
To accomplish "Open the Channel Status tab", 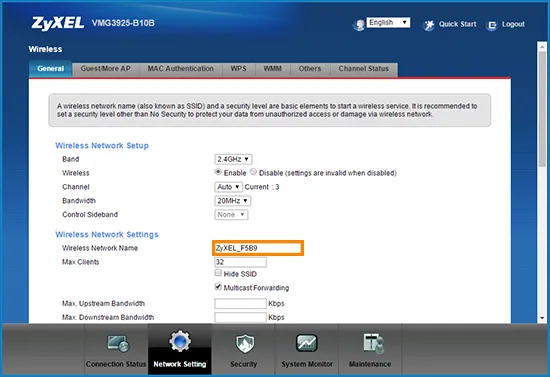I will (364, 69).
